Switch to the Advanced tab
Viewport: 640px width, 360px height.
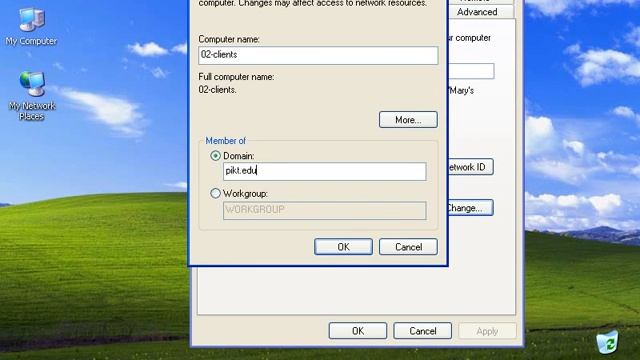(481, 12)
